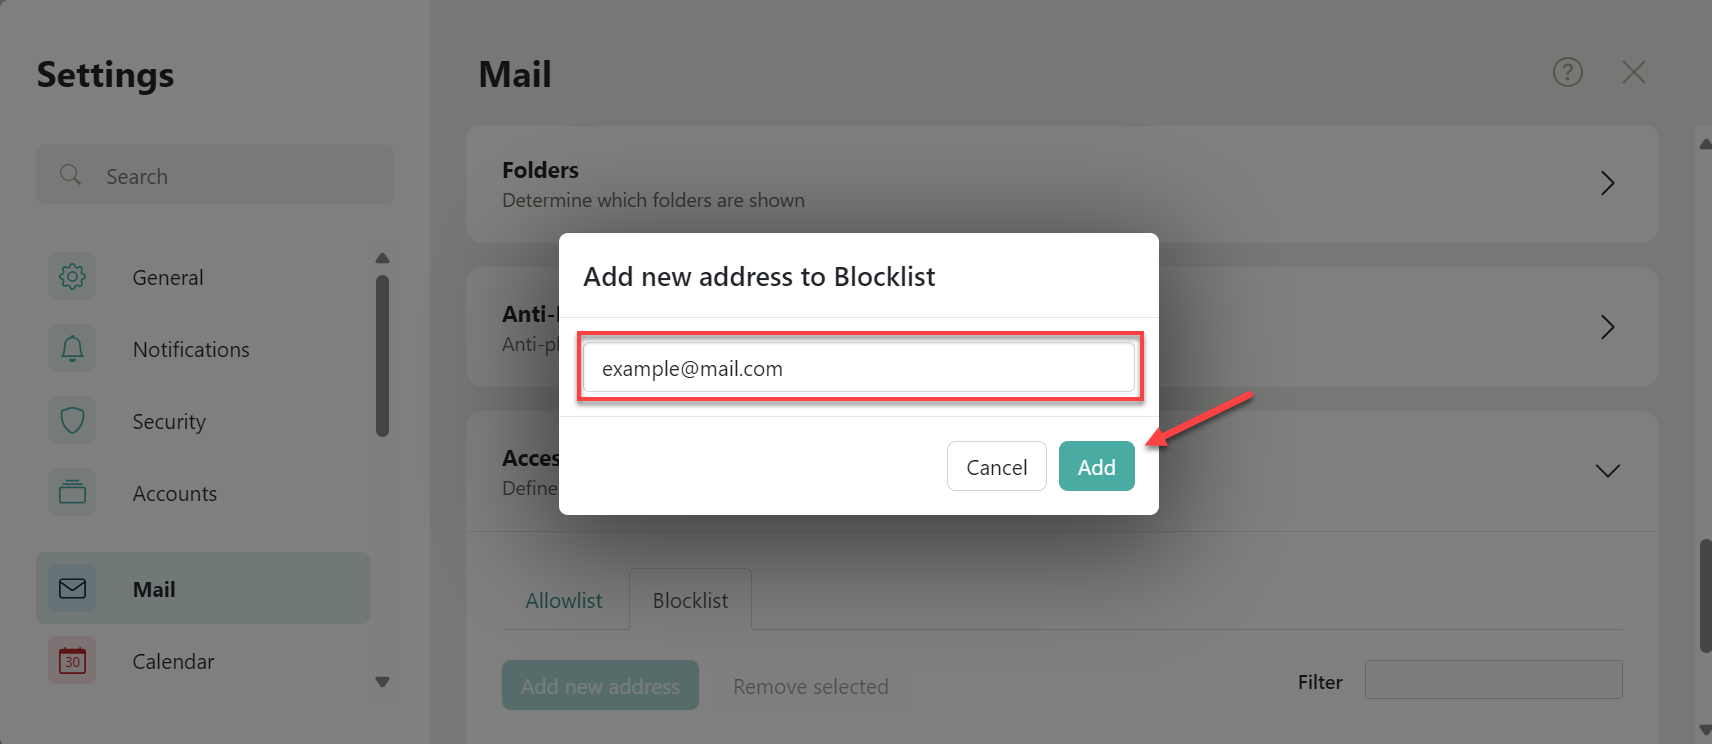This screenshot has width=1712, height=744.
Task: Open Security settings via shield icon
Action: pos(71,420)
